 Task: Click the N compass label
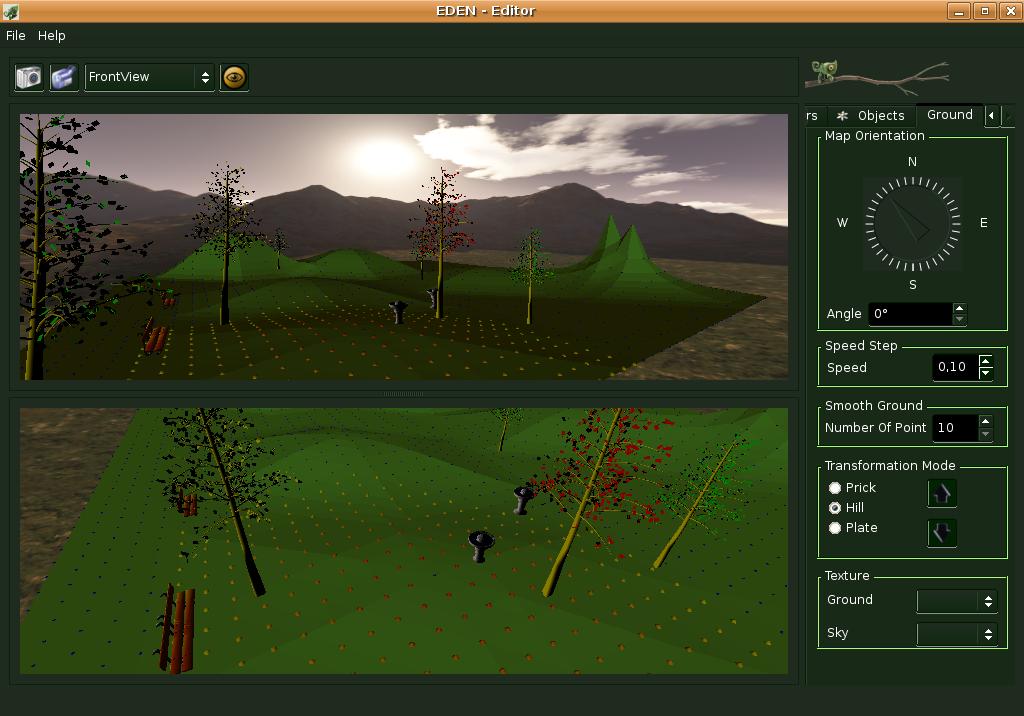point(912,161)
